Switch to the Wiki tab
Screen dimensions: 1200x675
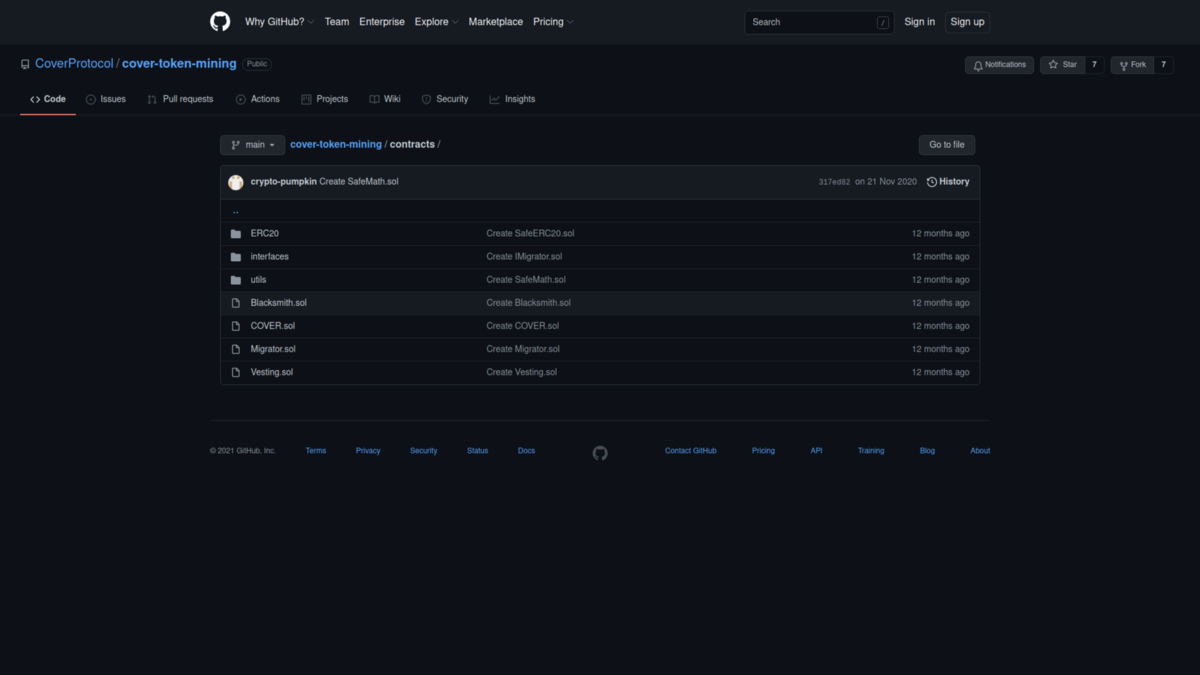point(385,99)
